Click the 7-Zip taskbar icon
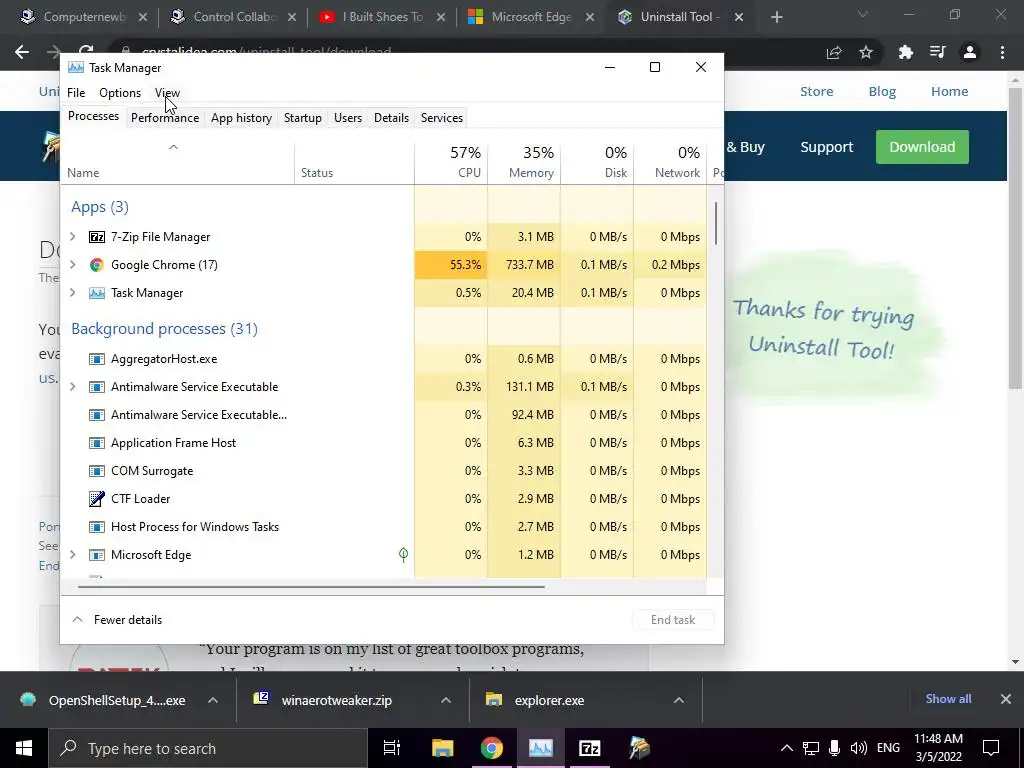The height and width of the screenshot is (768, 1024). tap(590, 748)
